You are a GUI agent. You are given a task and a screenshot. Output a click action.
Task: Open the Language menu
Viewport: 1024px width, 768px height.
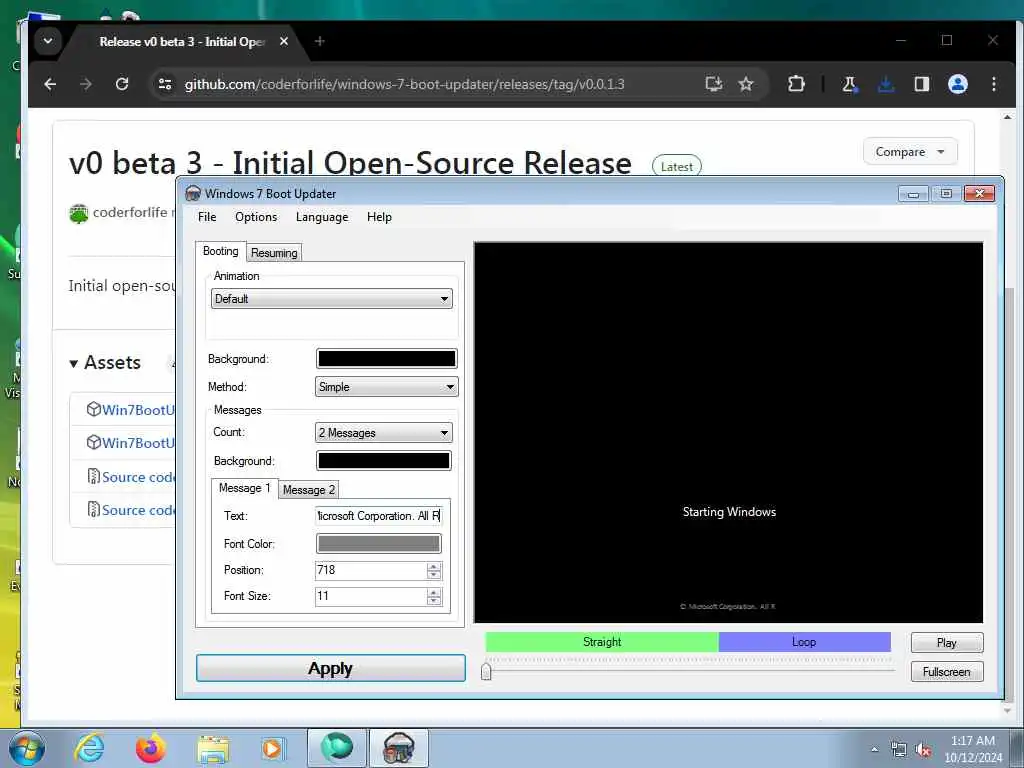coord(322,217)
